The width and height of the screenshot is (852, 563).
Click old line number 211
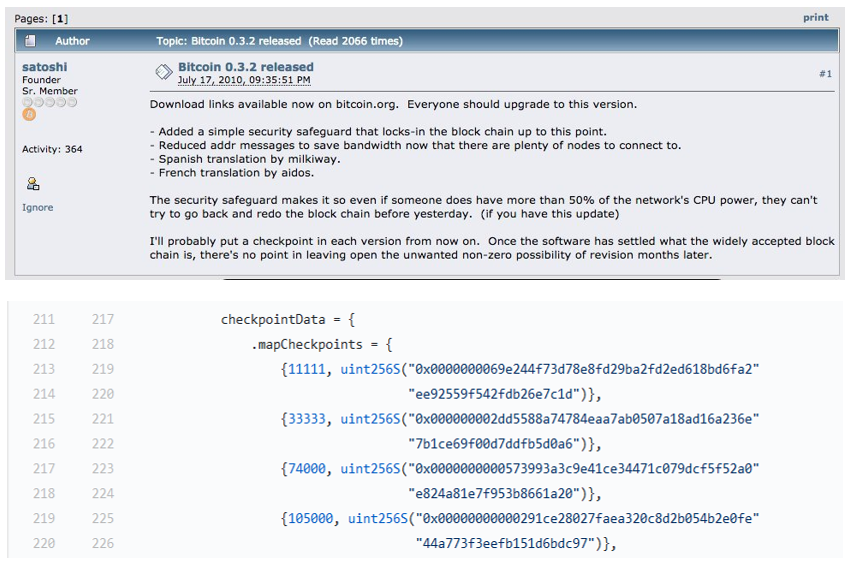pos(44,319)
